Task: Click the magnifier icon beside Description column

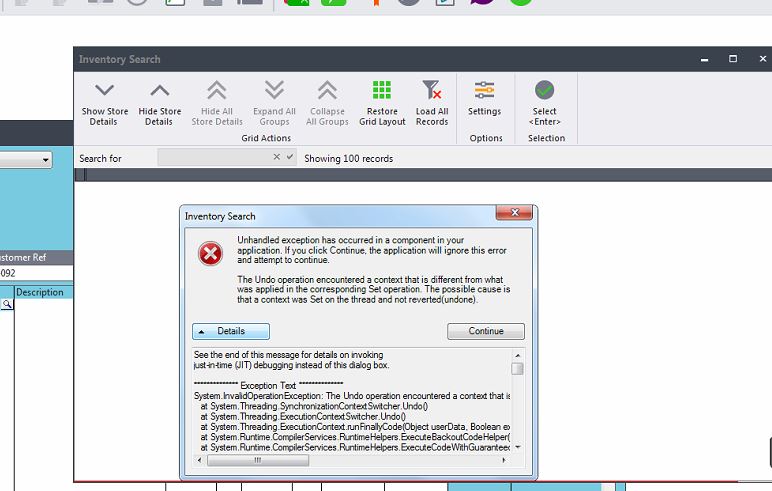Action: tap(6, 303)
